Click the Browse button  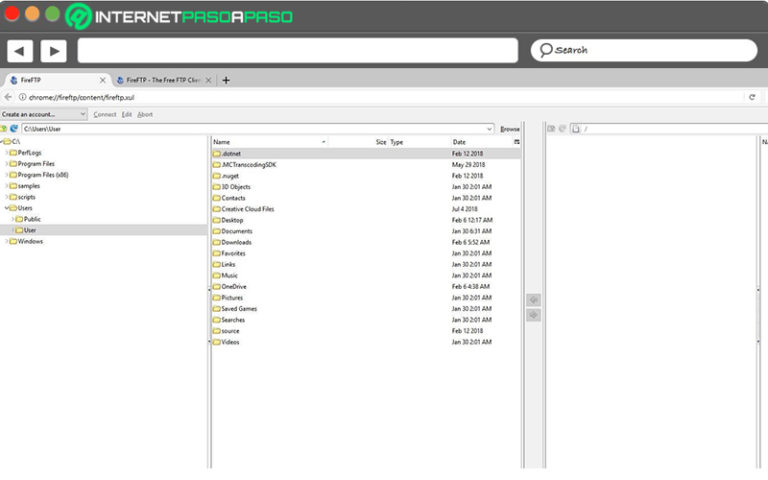pos(510,129)
